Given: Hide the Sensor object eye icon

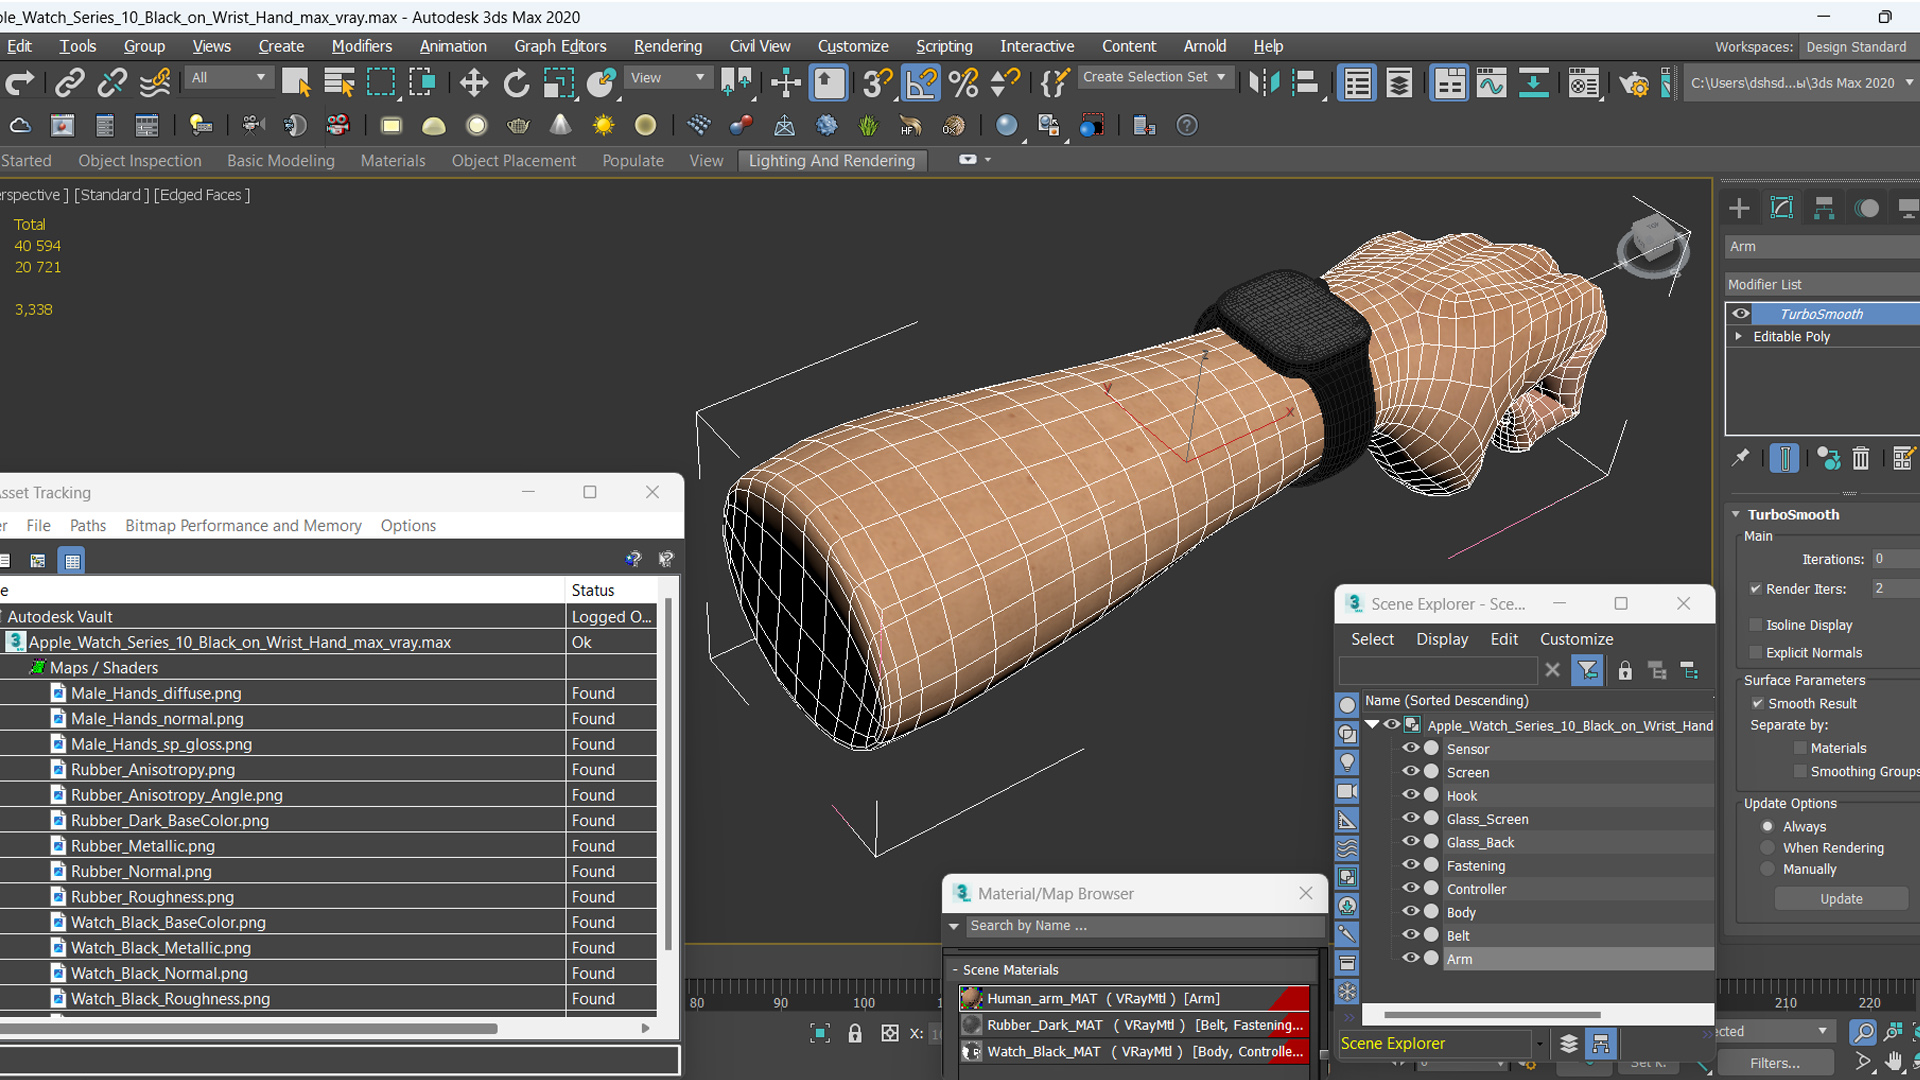Looking at the screenshot, I should [1410, 748].
